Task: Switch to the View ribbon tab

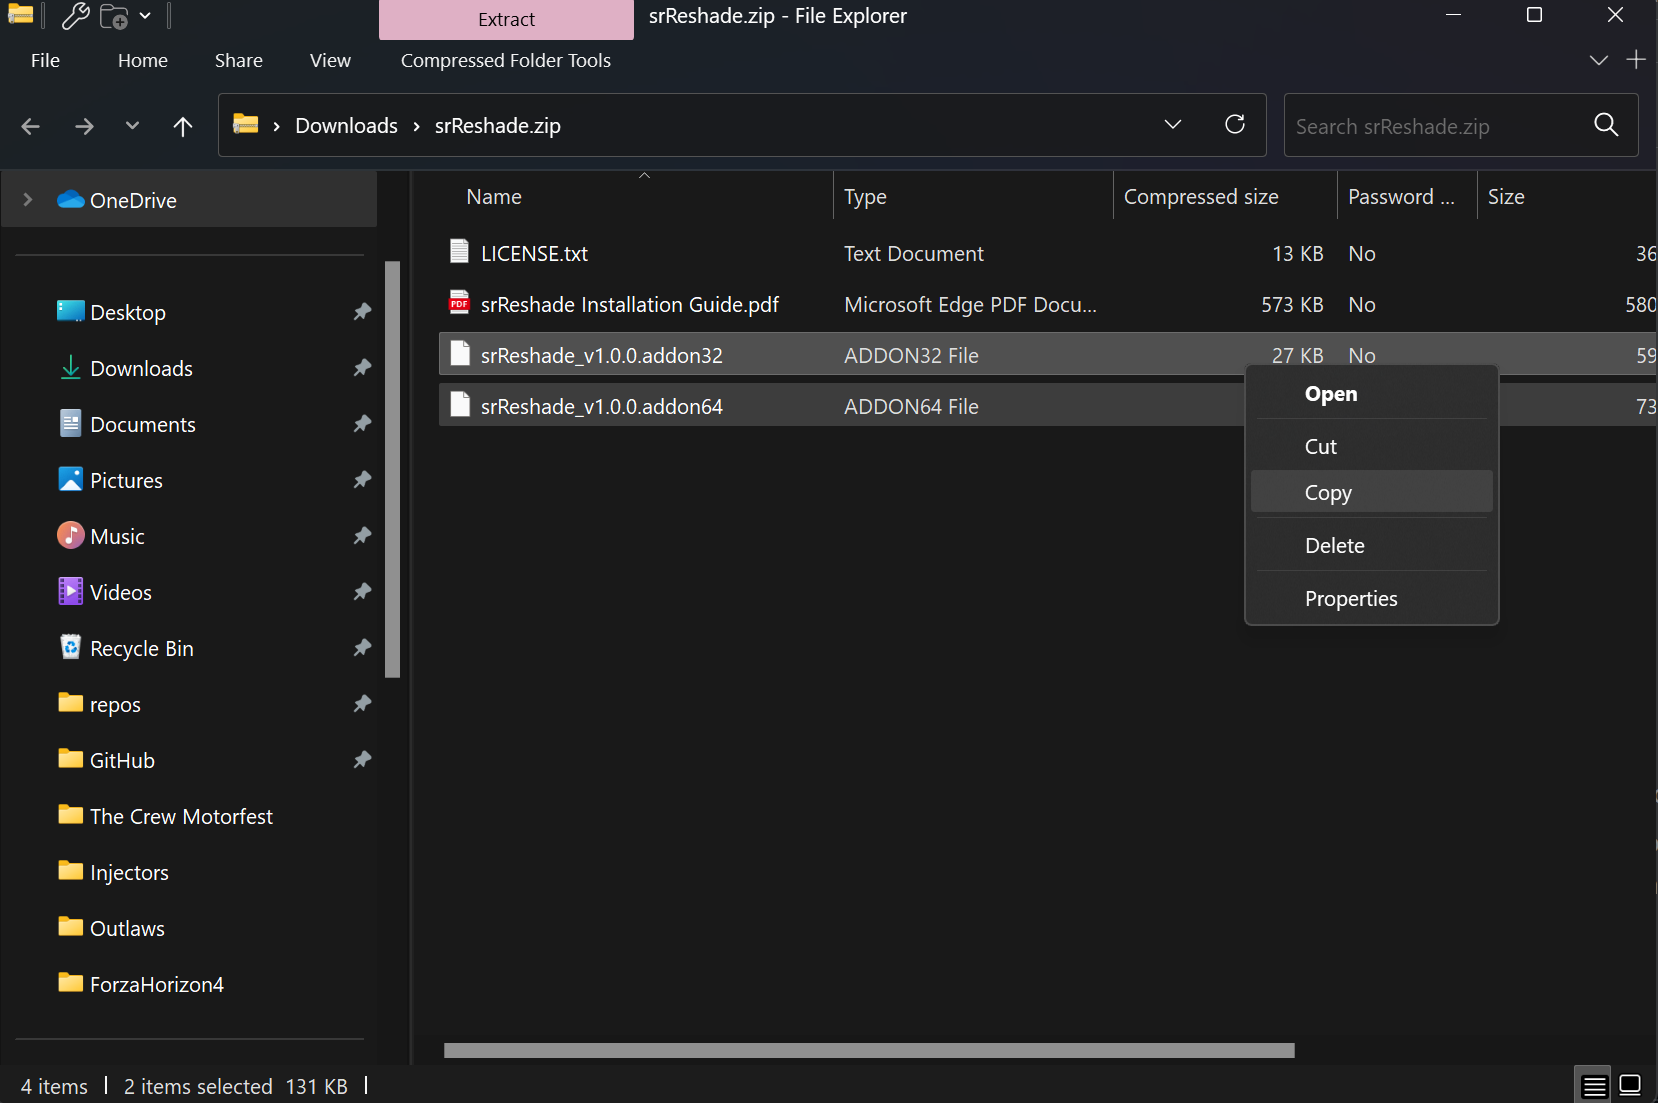Action: tap(330, 60)
